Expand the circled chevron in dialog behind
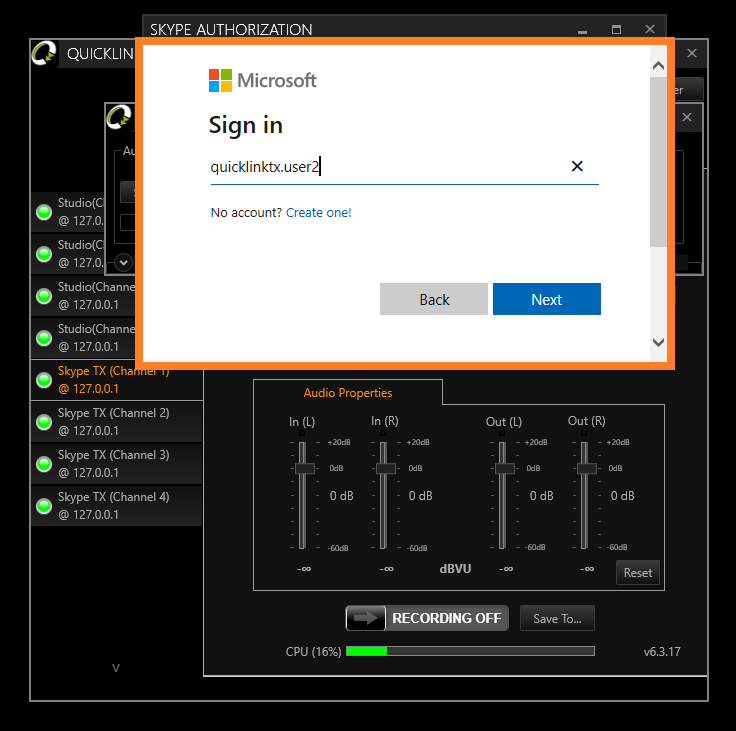736x731 pixels. click(x=123, y=262)
